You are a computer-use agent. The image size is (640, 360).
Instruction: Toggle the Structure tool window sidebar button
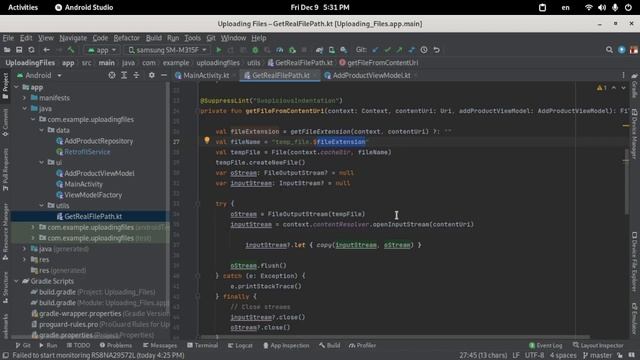point(5,288)
